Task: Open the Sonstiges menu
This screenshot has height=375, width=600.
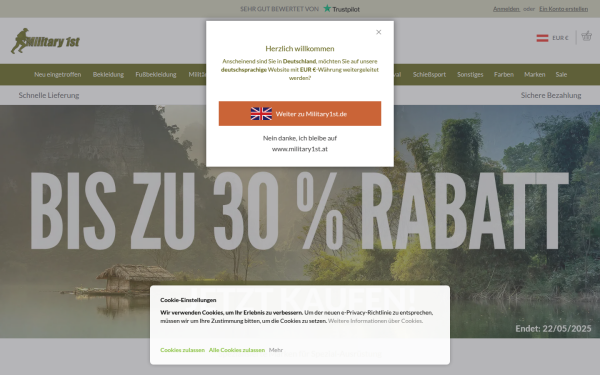Action: pos(470,75)
